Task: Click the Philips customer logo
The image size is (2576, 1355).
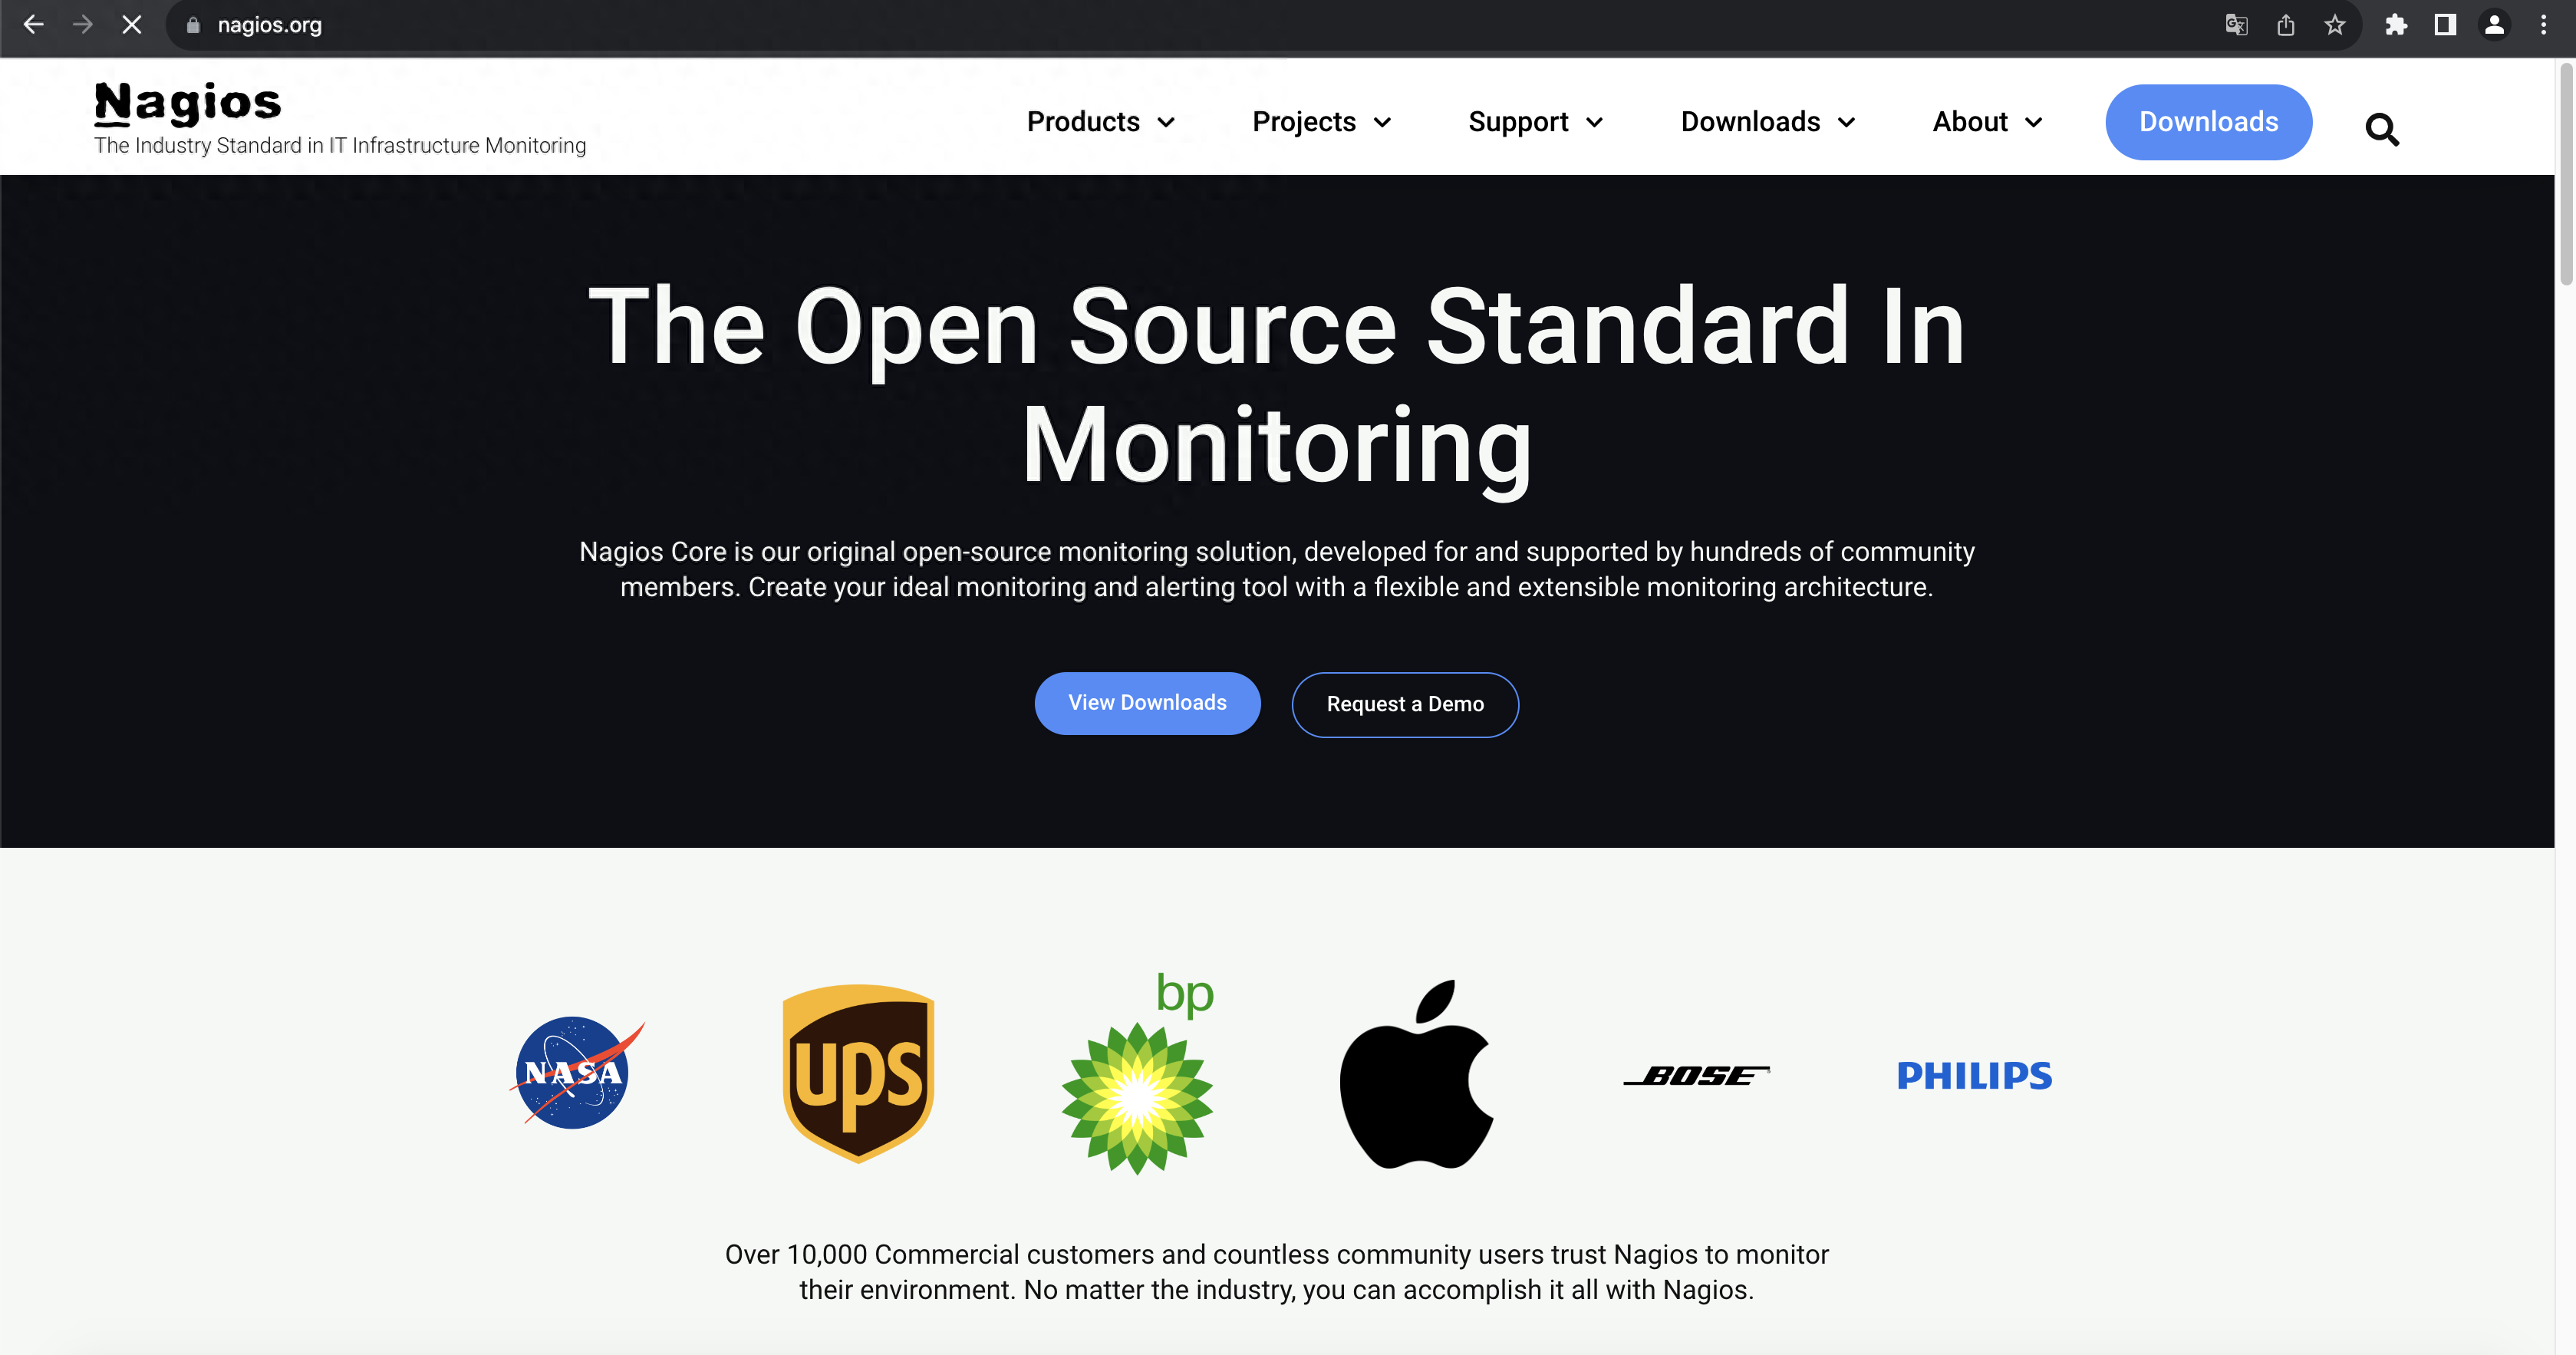Action: pyautogui.click(x=1975, y=1073)
